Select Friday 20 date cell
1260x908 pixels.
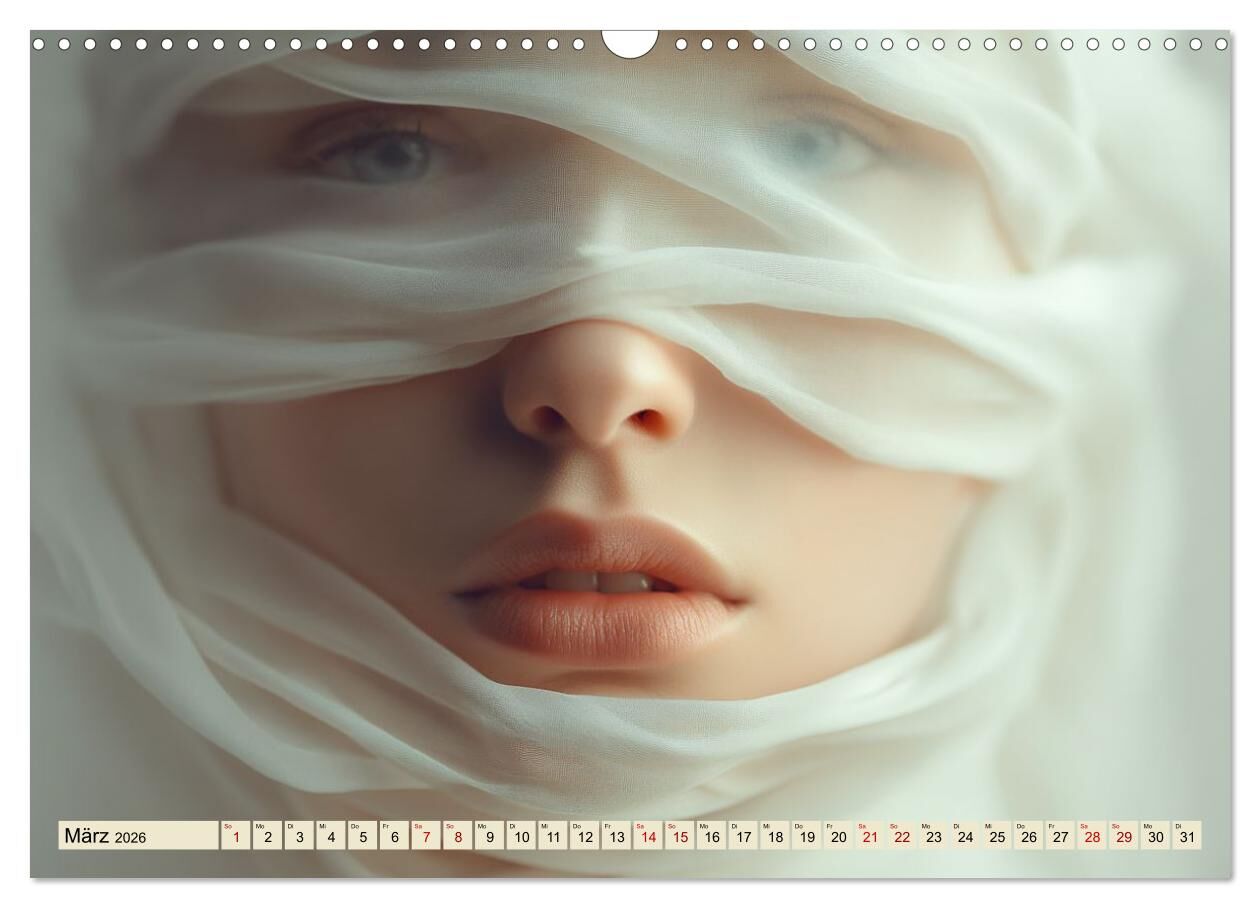click(x=838, y=836)
